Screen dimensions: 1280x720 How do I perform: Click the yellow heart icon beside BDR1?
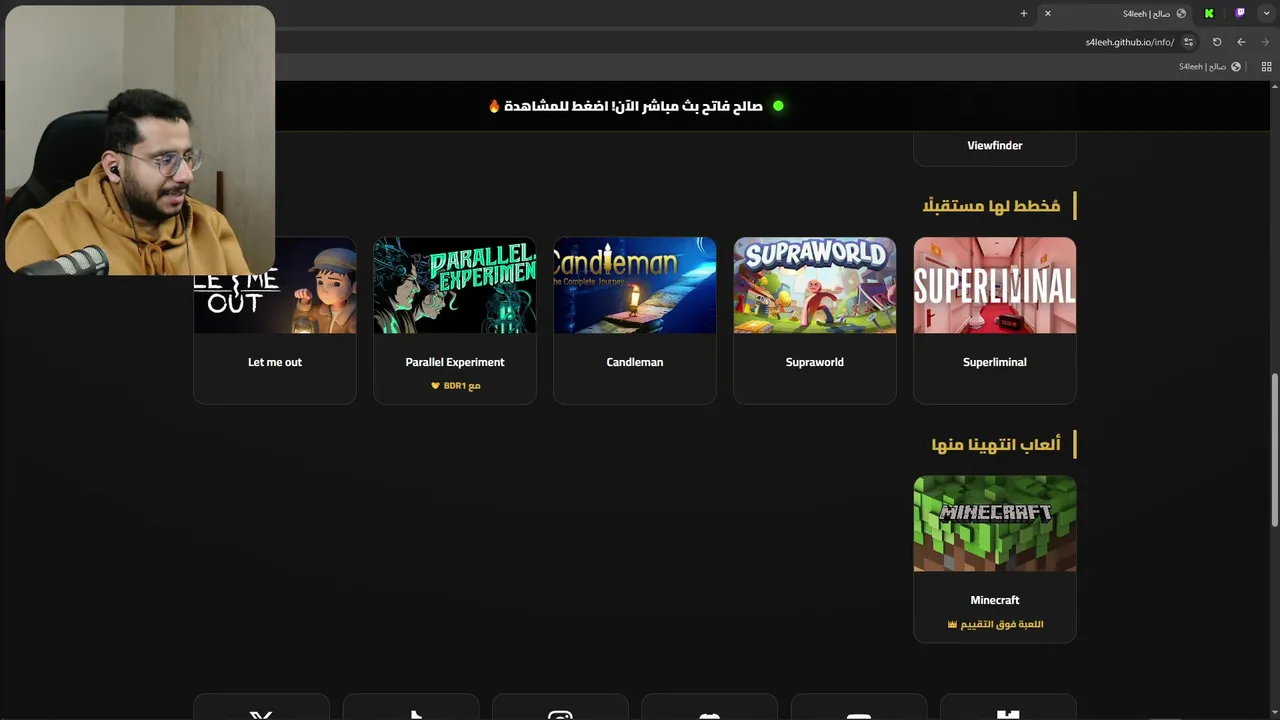435,386
